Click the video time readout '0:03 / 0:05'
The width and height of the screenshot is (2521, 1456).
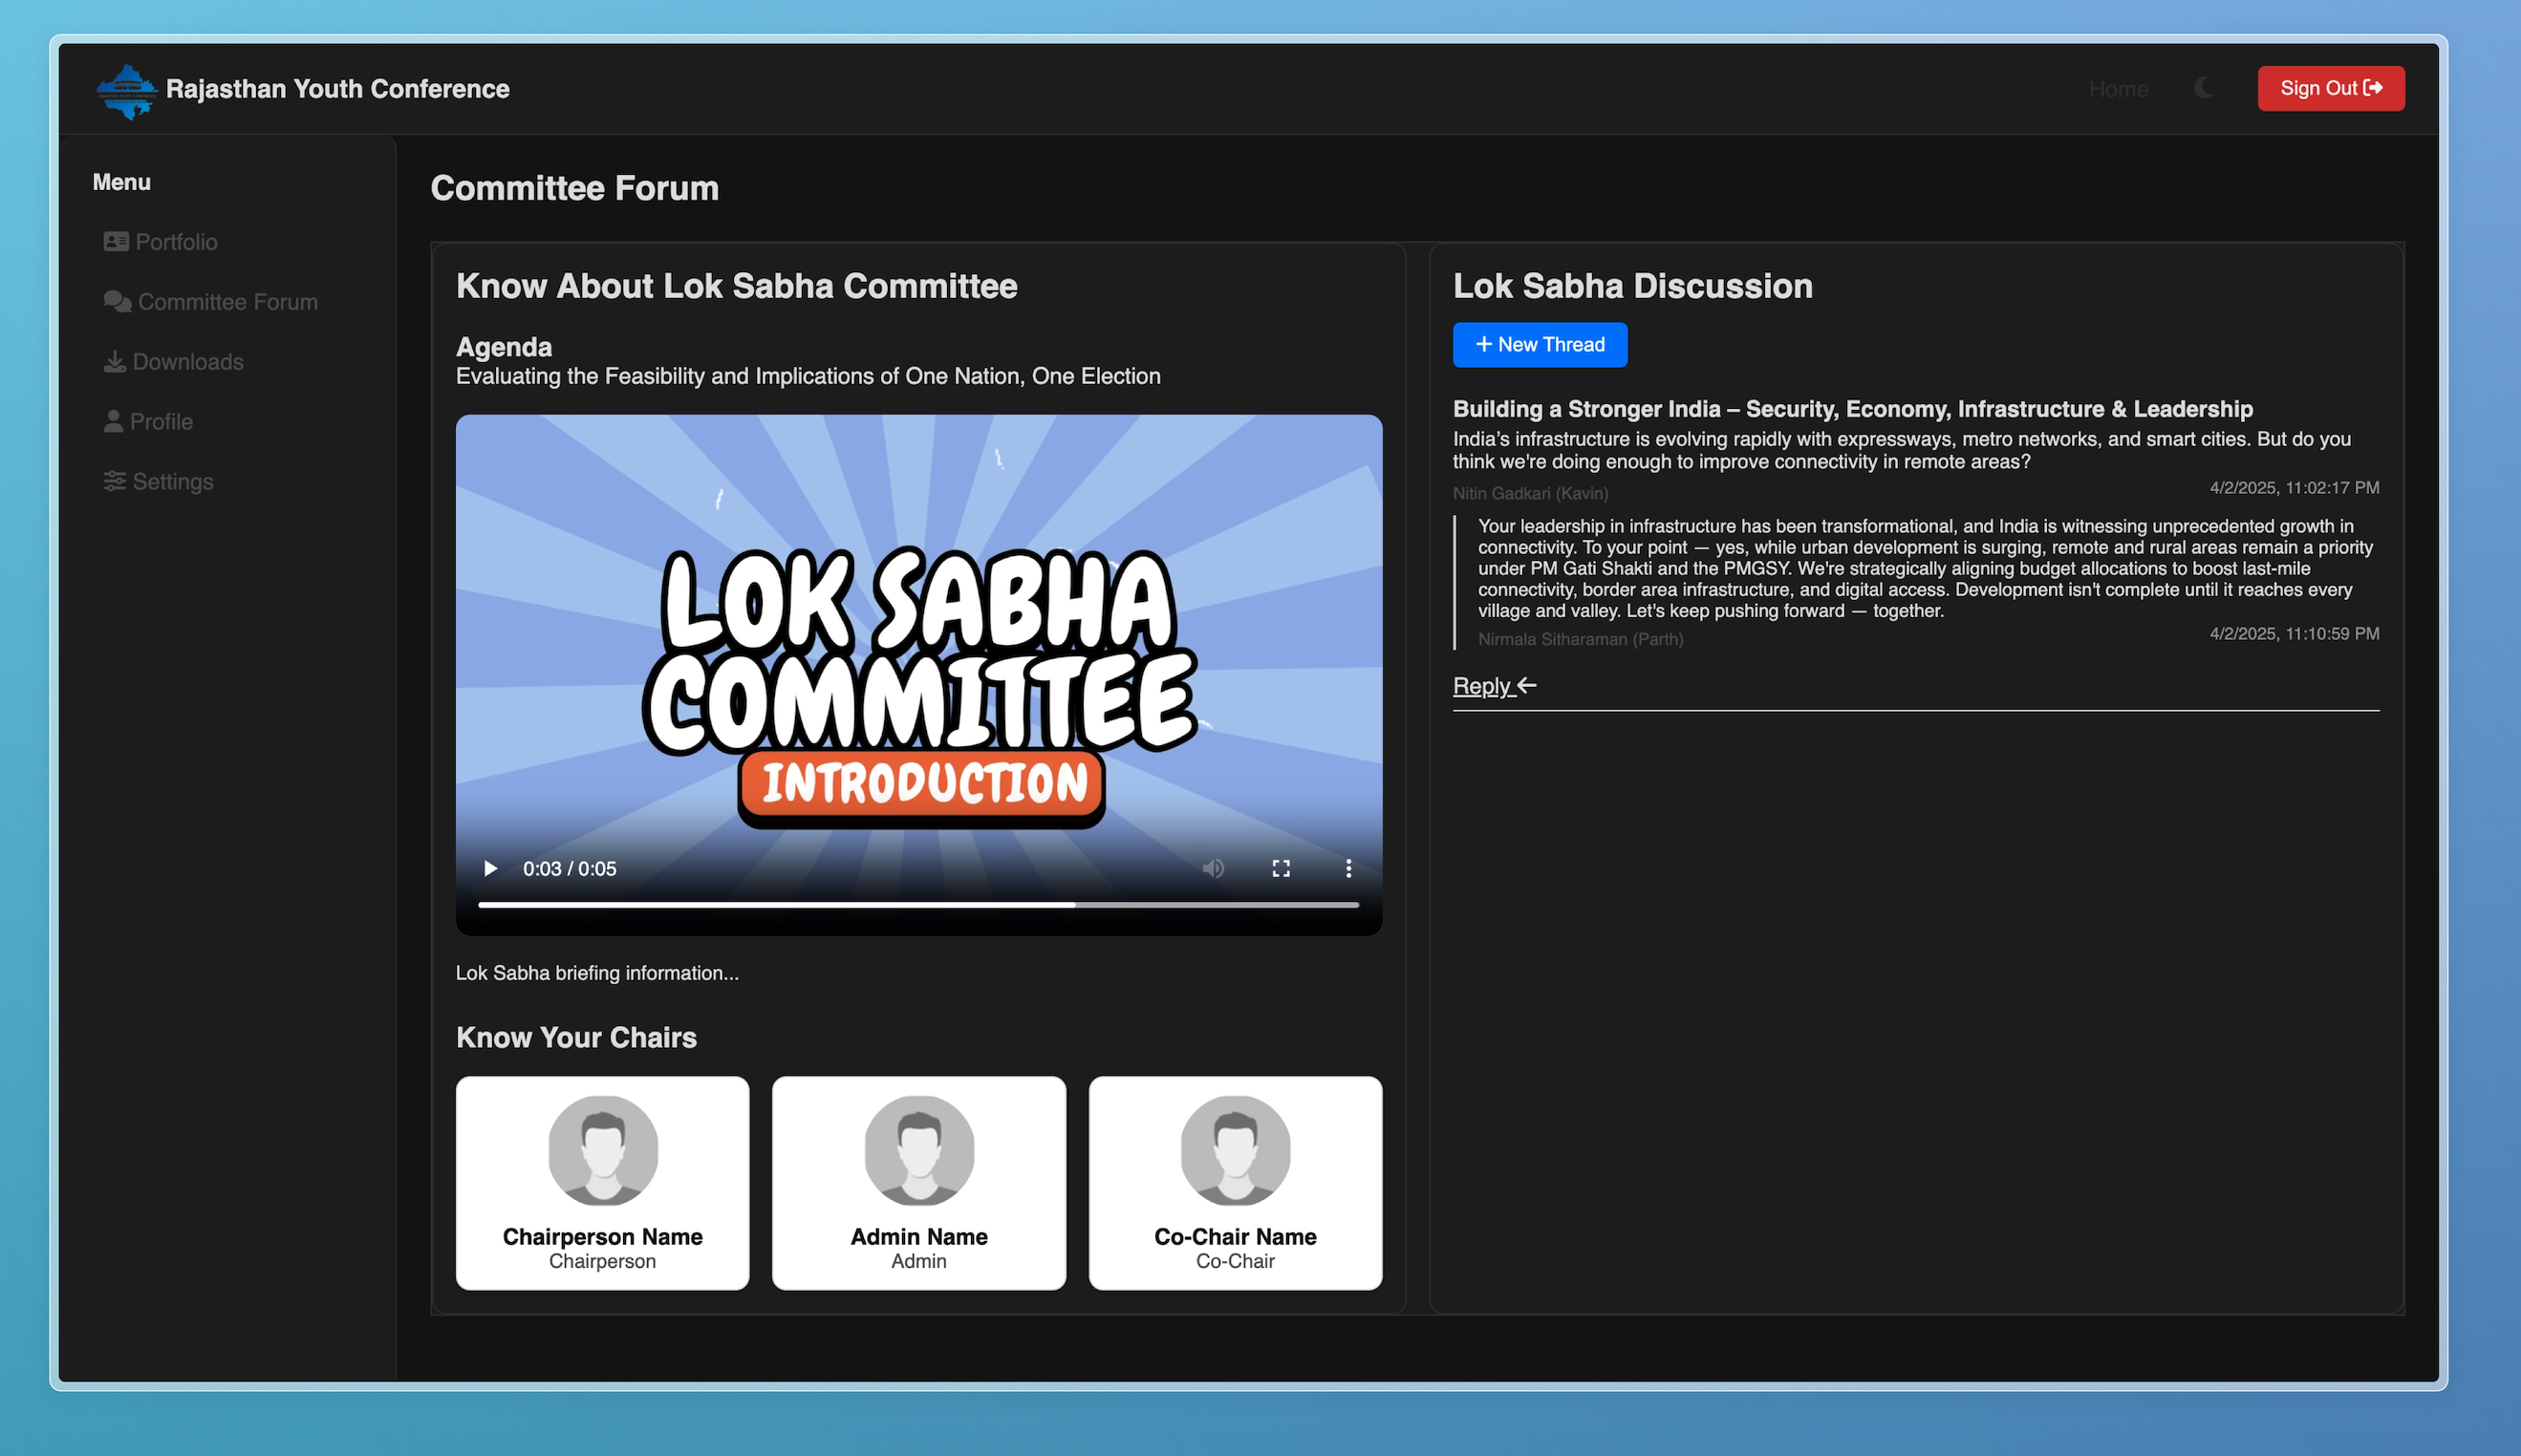[x=569, y=869]
